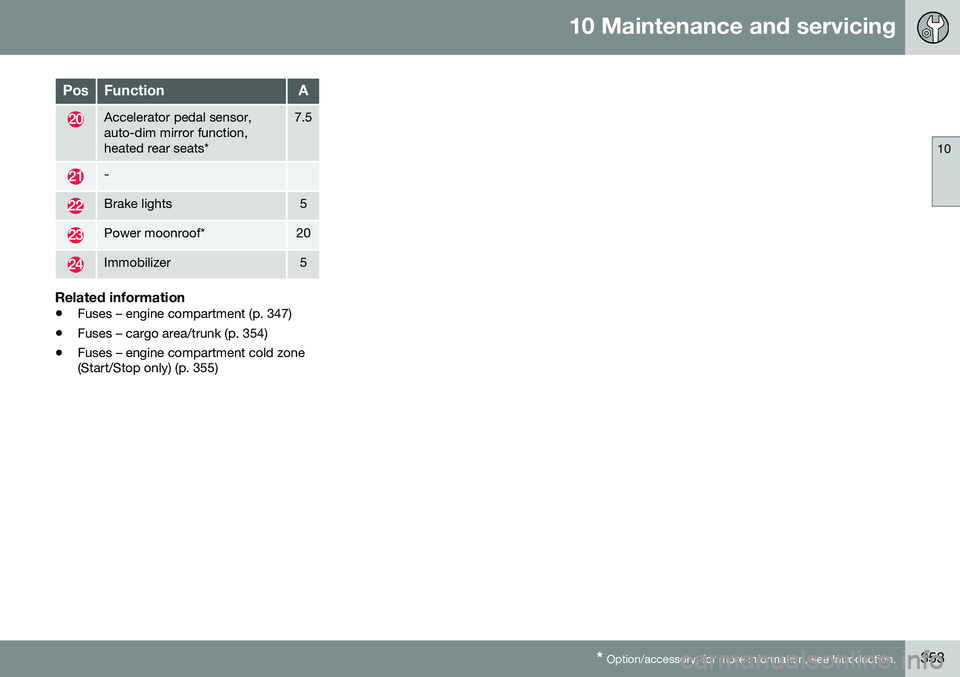The width and height of the screenshot is (960, 677).
Task: Click the red fuse position 20 marker
Action: (75, 119)
